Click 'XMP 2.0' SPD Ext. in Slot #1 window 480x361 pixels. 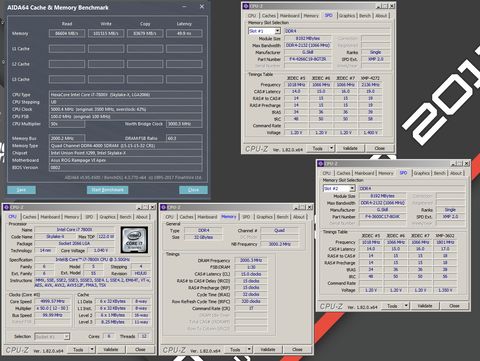click(x=375, y=59)
